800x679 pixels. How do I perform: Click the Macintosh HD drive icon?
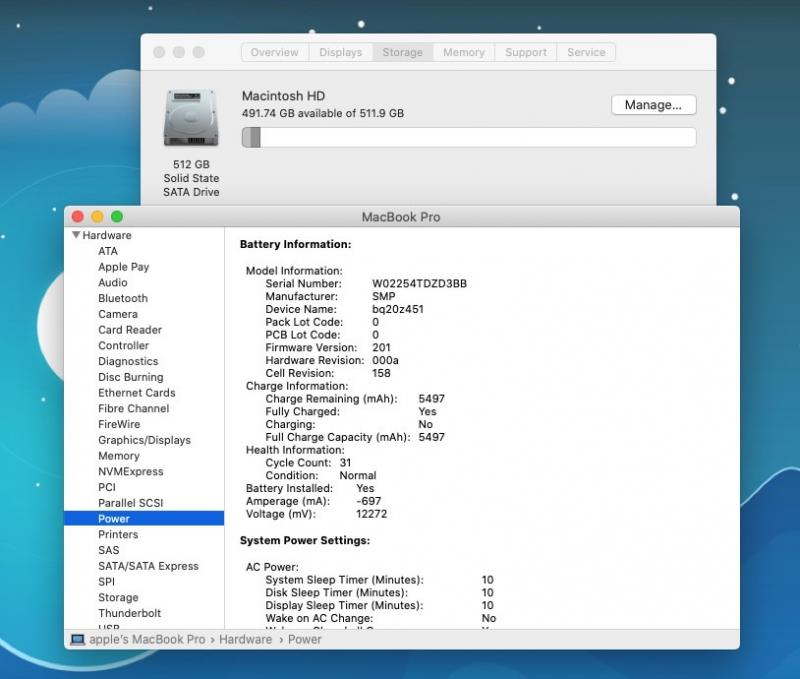[x=191, y=118]
